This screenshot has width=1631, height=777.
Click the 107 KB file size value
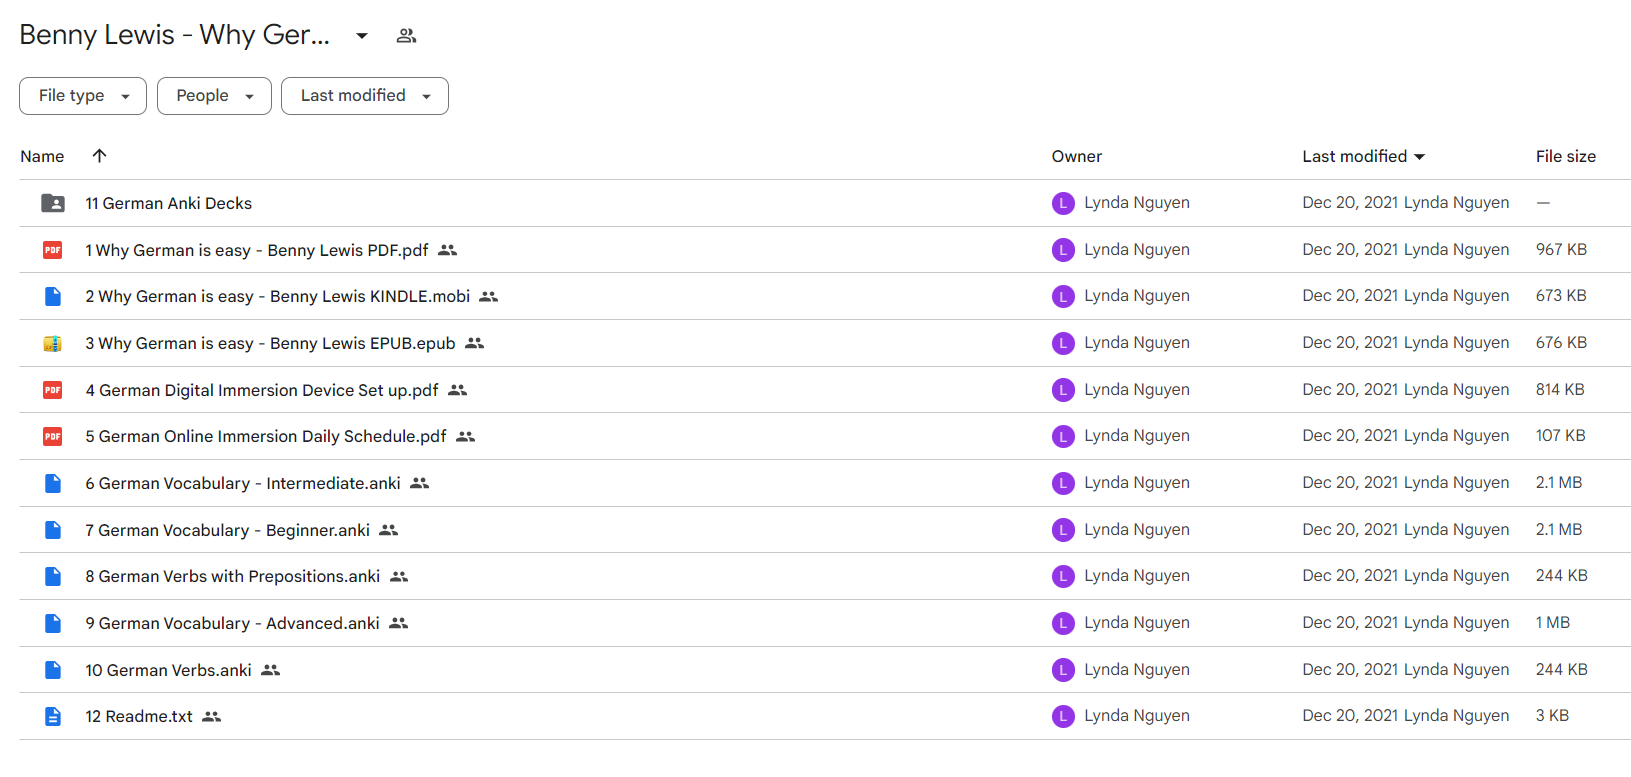click(1560, 436)
